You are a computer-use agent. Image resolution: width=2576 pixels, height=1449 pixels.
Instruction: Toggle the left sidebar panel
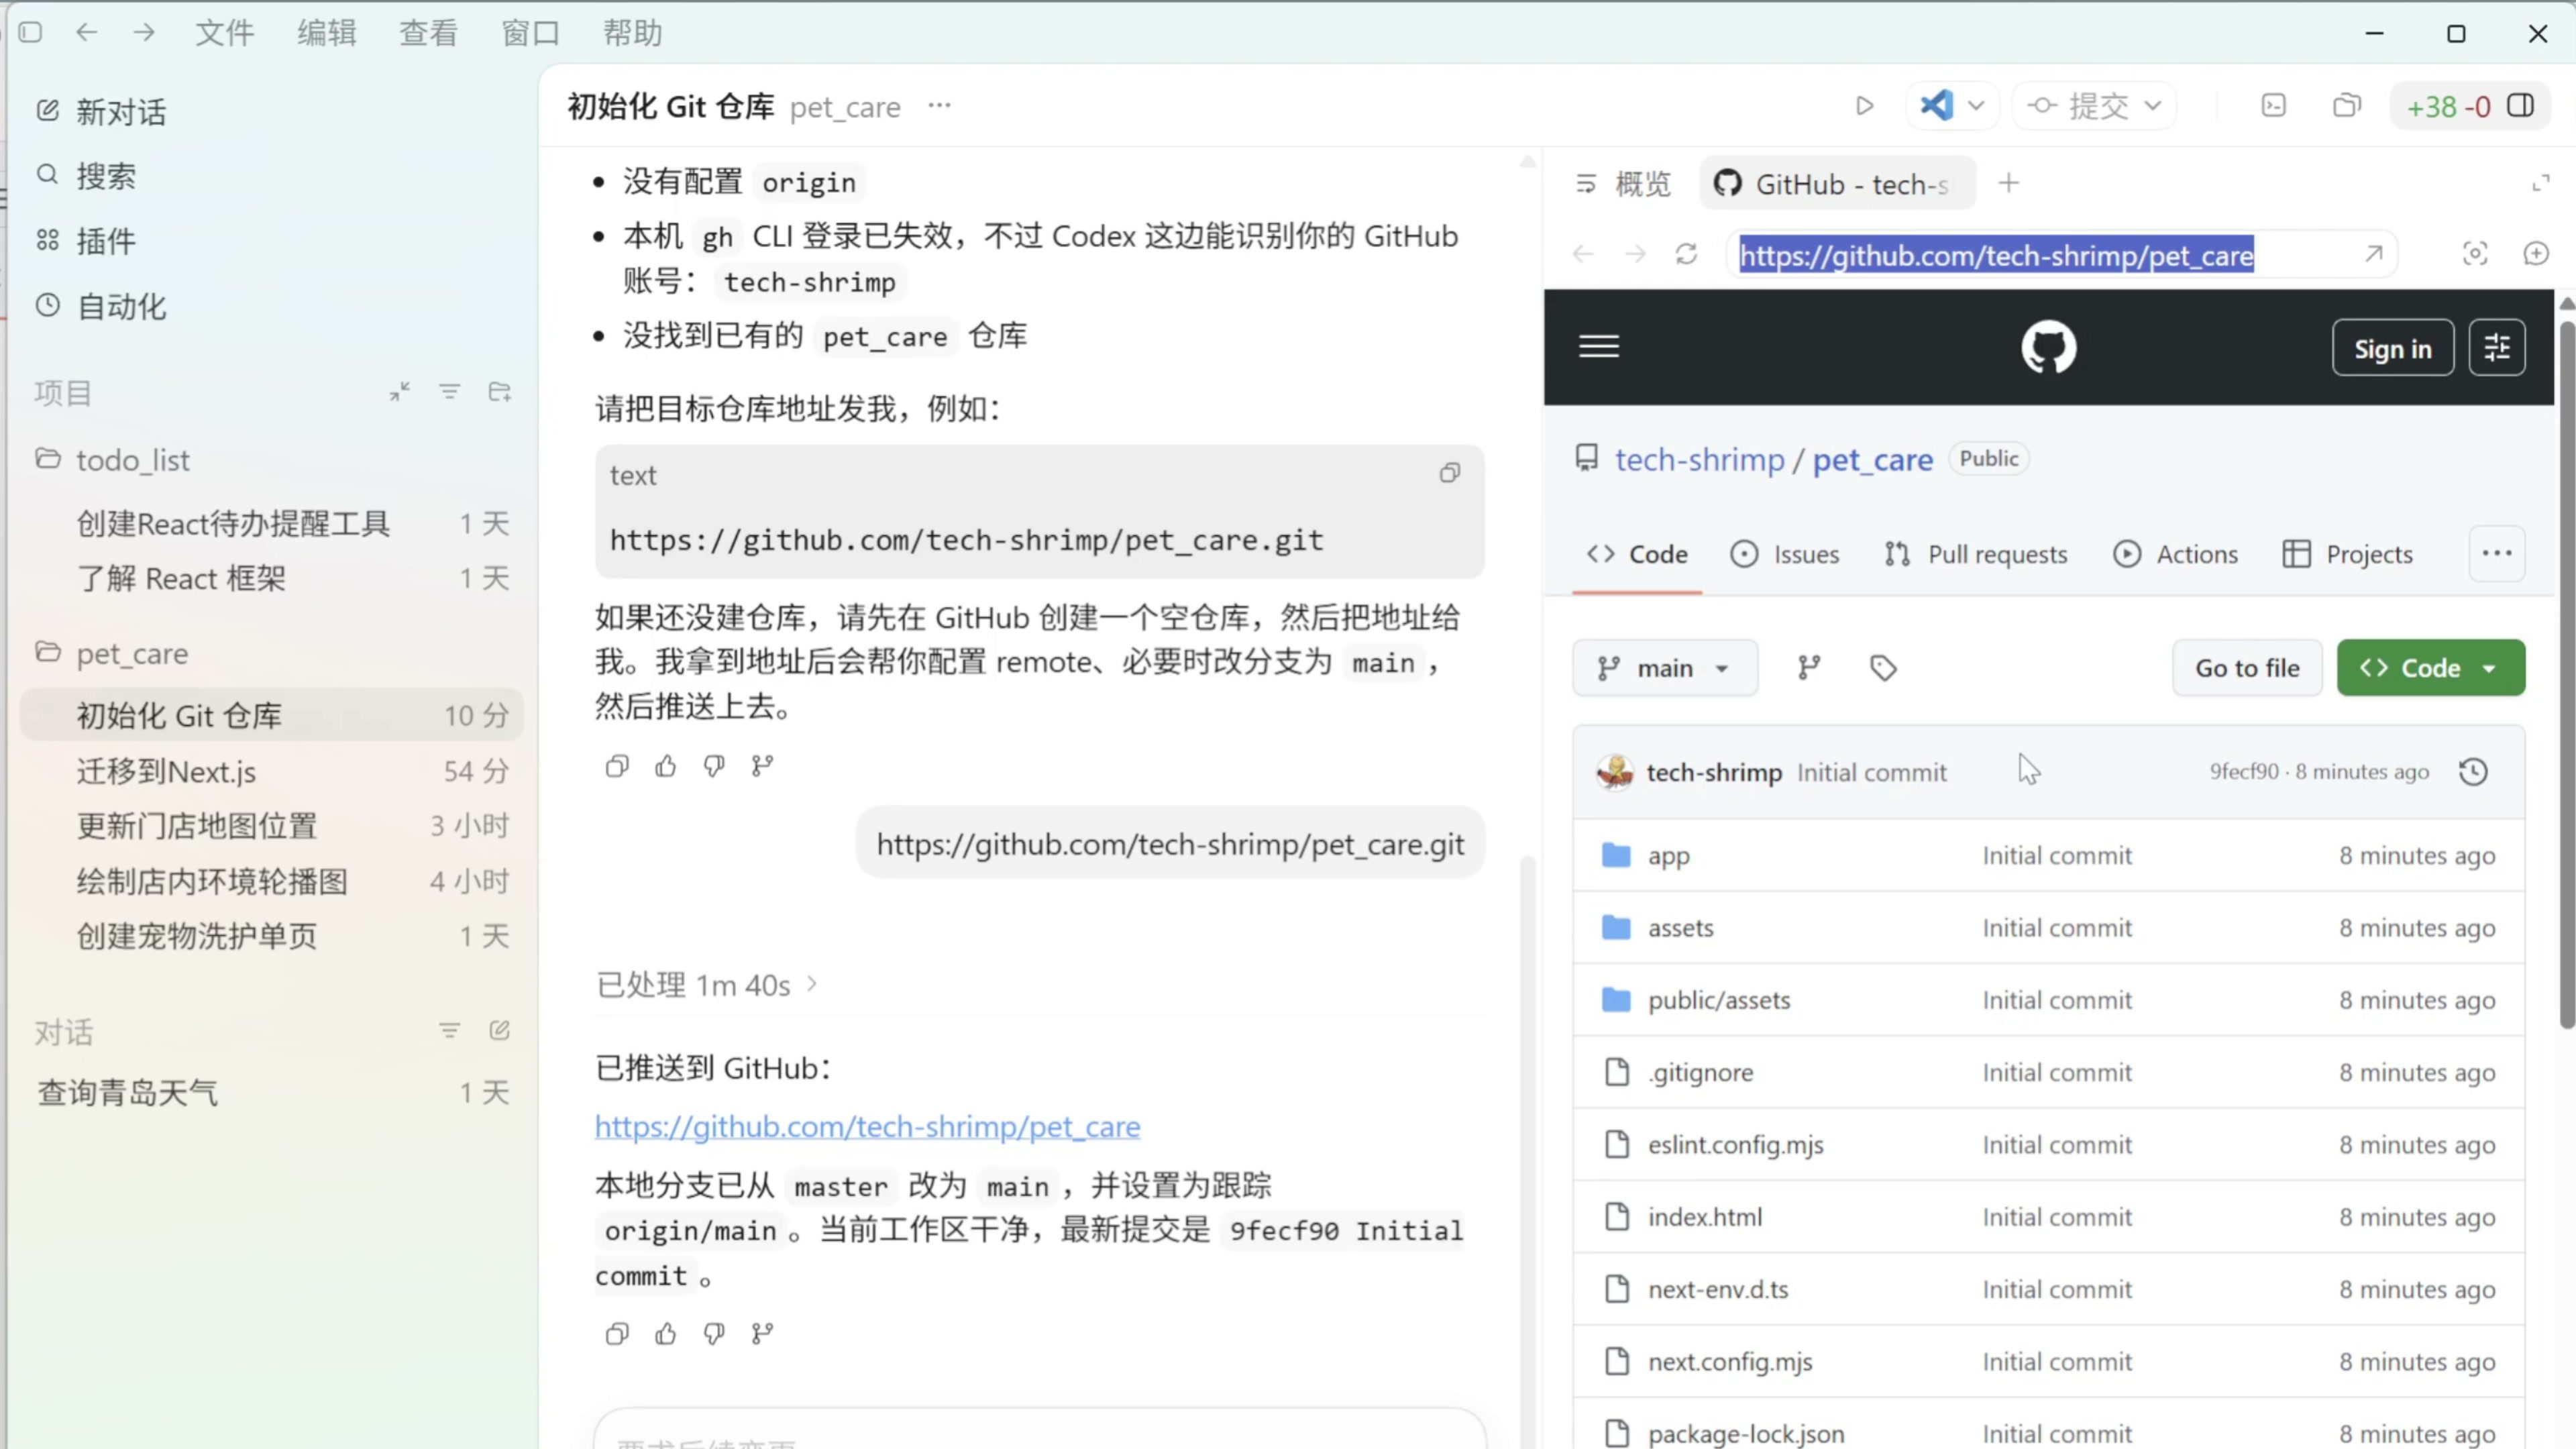point(31,33)
